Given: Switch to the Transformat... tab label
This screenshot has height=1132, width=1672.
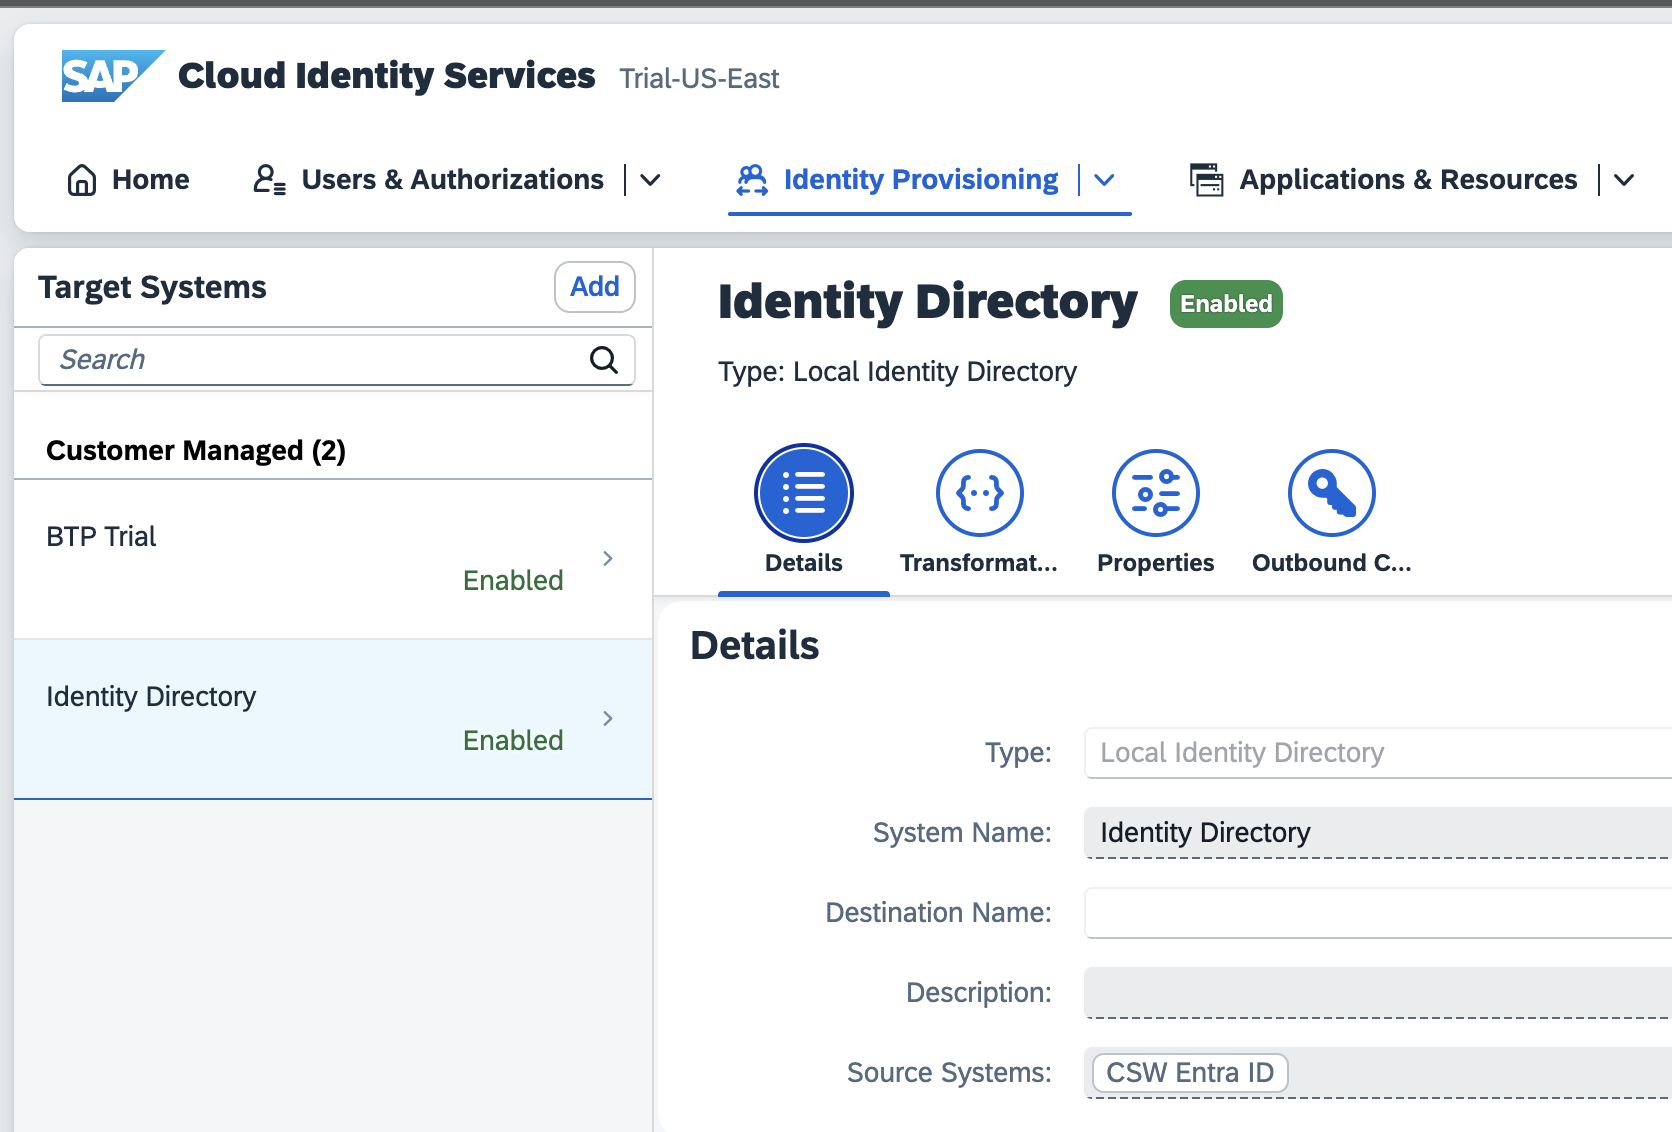Looking at the screenshot, I should [979, 563].
